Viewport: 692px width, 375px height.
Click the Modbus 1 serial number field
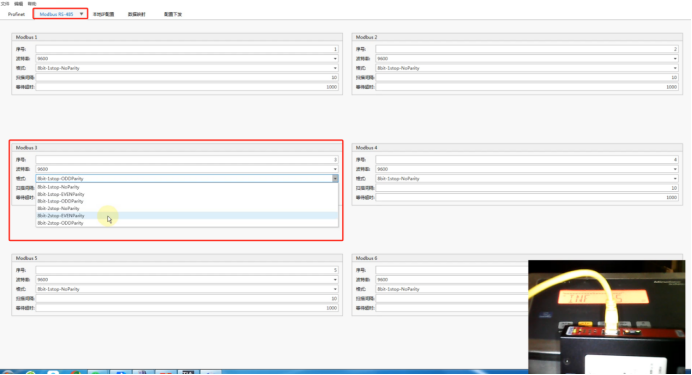coord(187,49)
